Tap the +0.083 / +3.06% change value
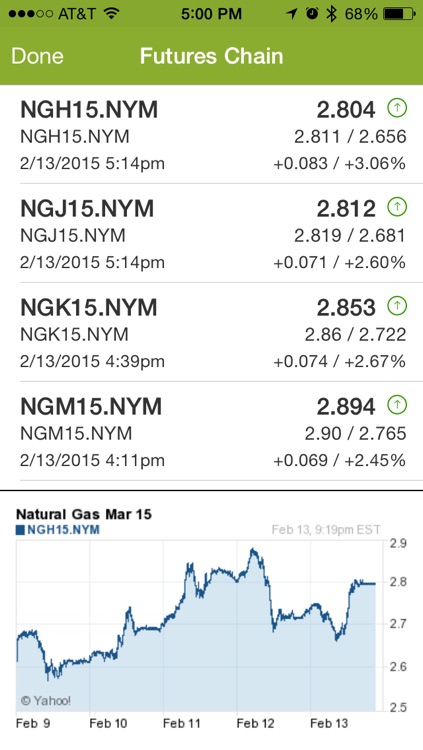Image resolution: width=423 pixels, height=750 pixels. [339, 164]
